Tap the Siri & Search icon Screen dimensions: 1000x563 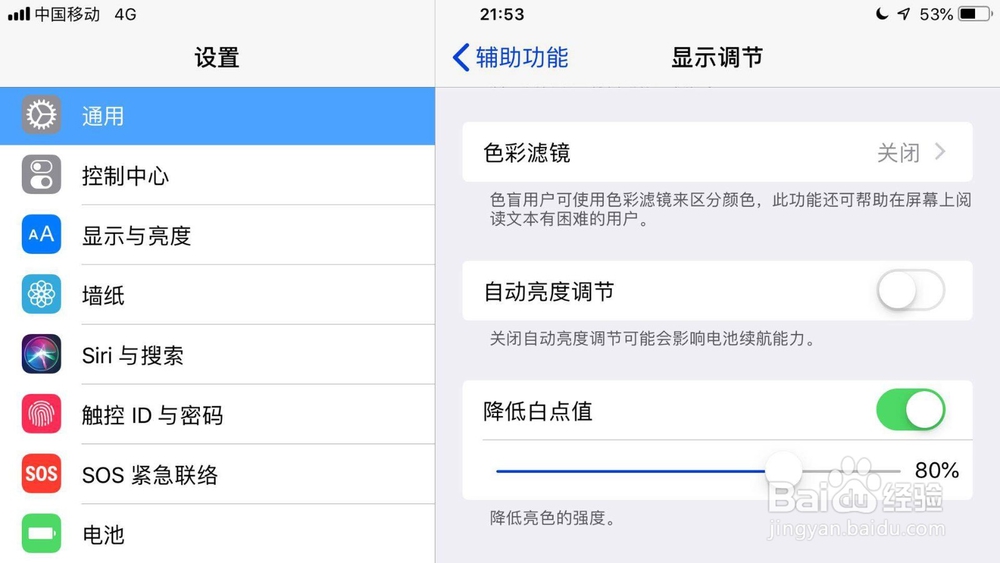41,355
